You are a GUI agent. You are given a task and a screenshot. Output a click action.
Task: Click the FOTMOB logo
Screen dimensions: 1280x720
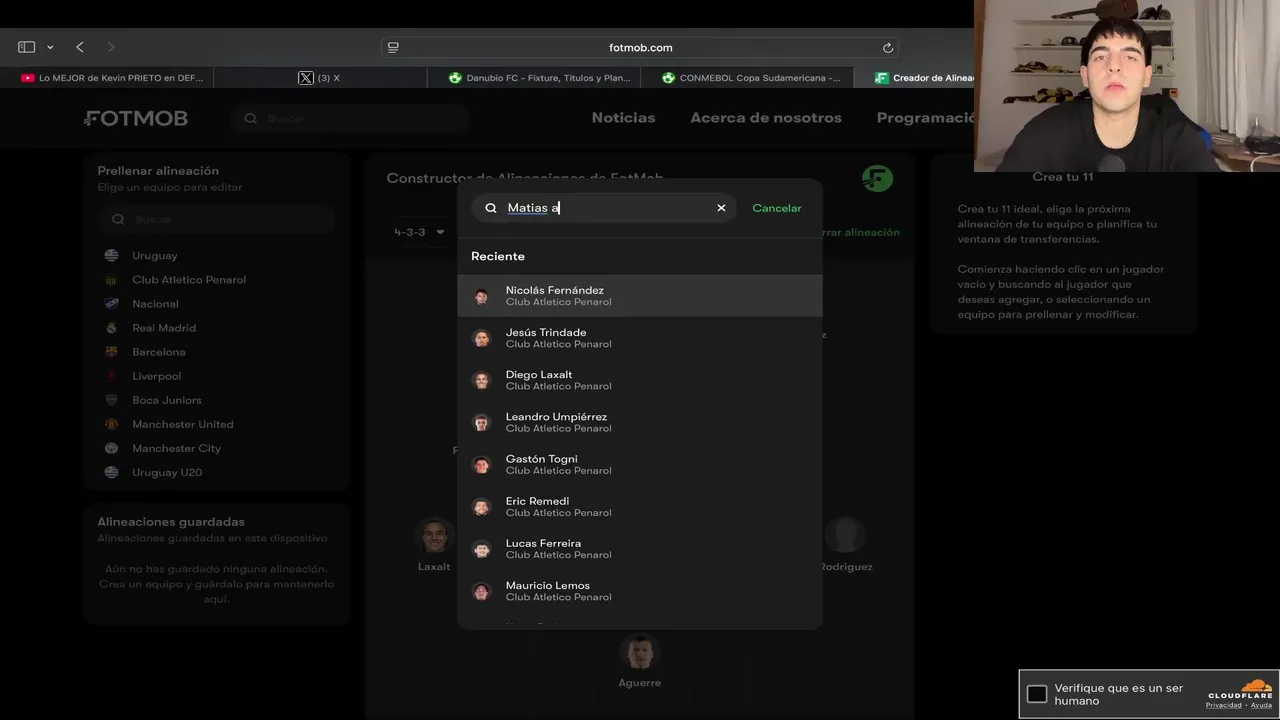pyautogui.click(x=136, y=118)
